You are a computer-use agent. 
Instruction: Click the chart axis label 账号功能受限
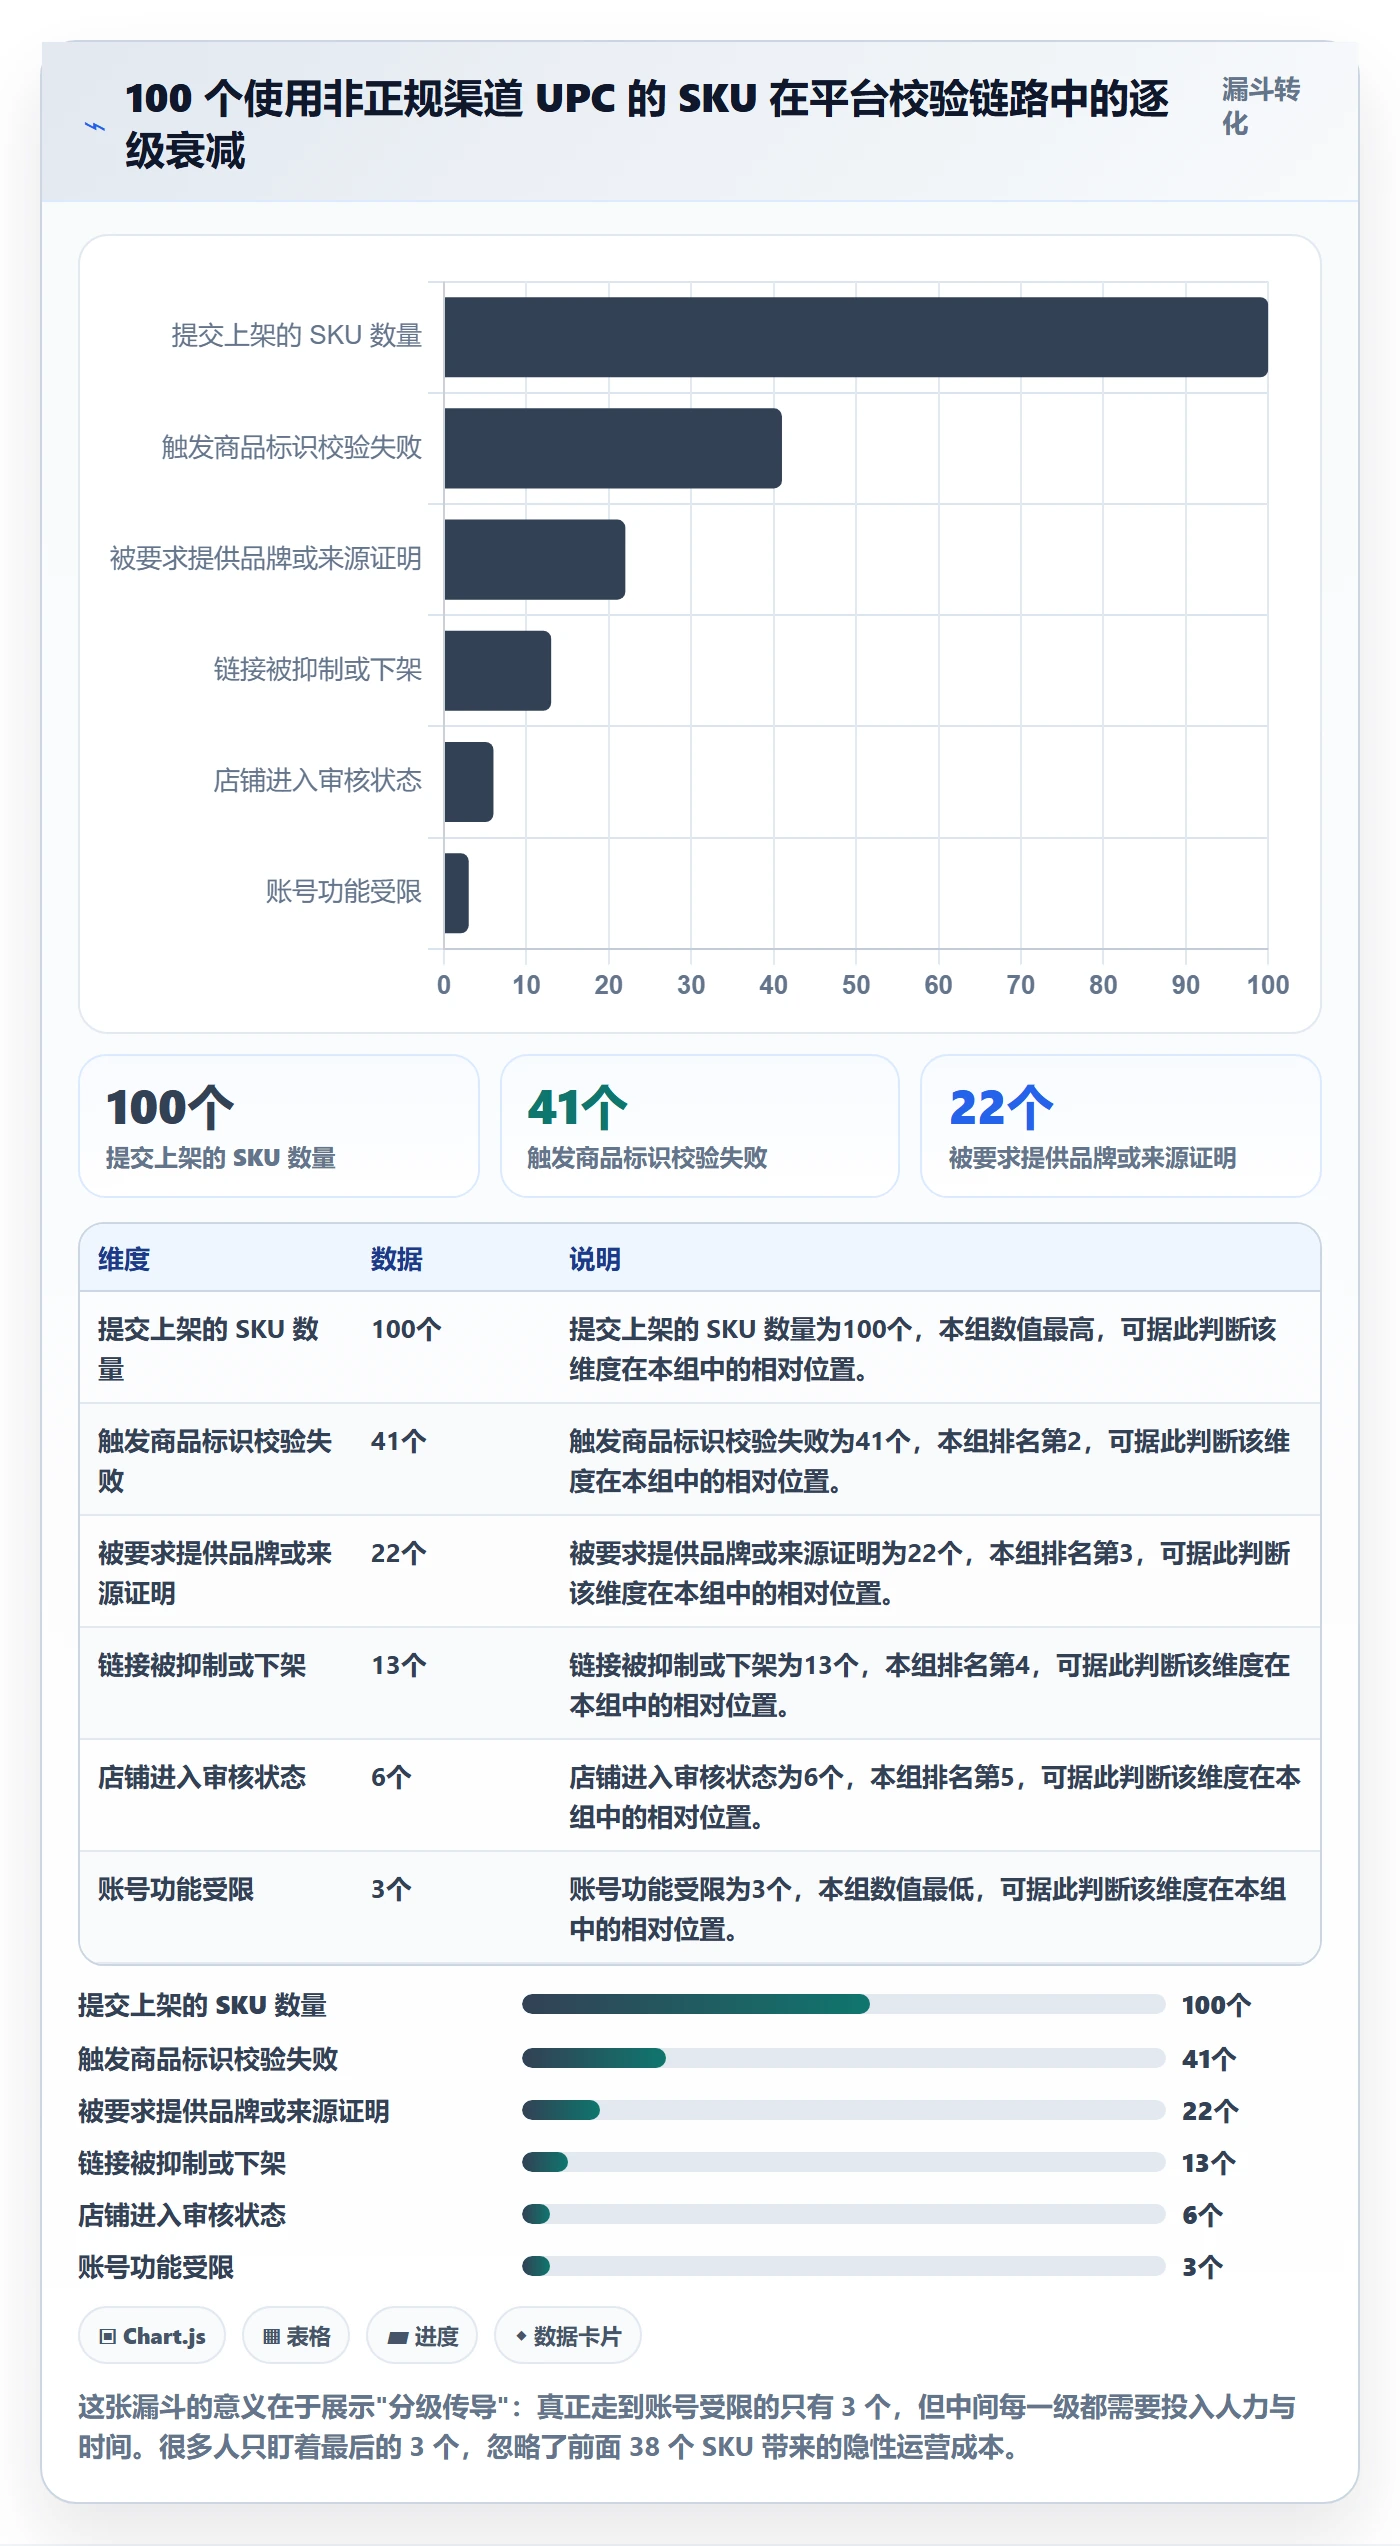tap(343, 892)
